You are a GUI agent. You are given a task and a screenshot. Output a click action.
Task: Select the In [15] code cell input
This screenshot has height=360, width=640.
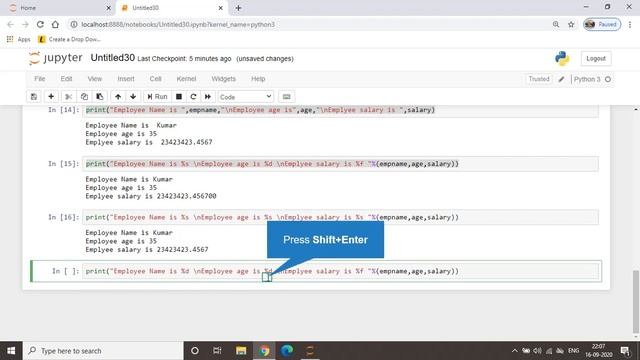340,164
